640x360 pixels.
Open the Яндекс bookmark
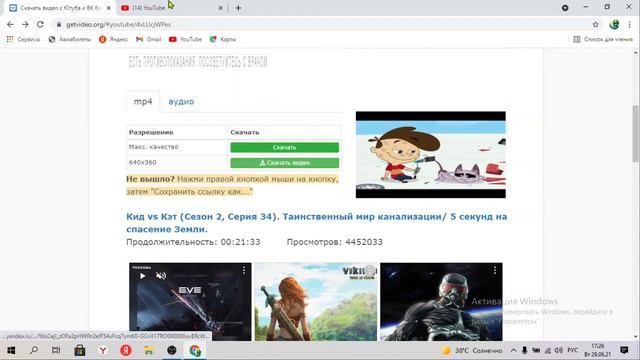(113, 39)
